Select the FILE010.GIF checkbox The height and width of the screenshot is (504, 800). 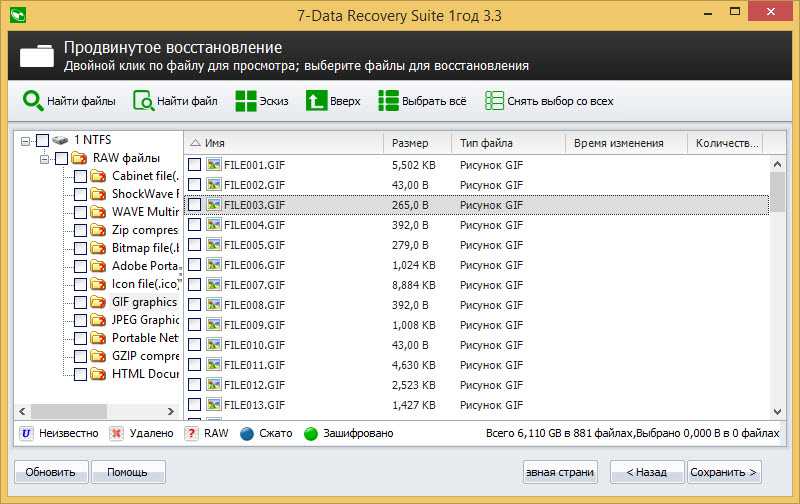pyautogui.click(x=194, y=345)
